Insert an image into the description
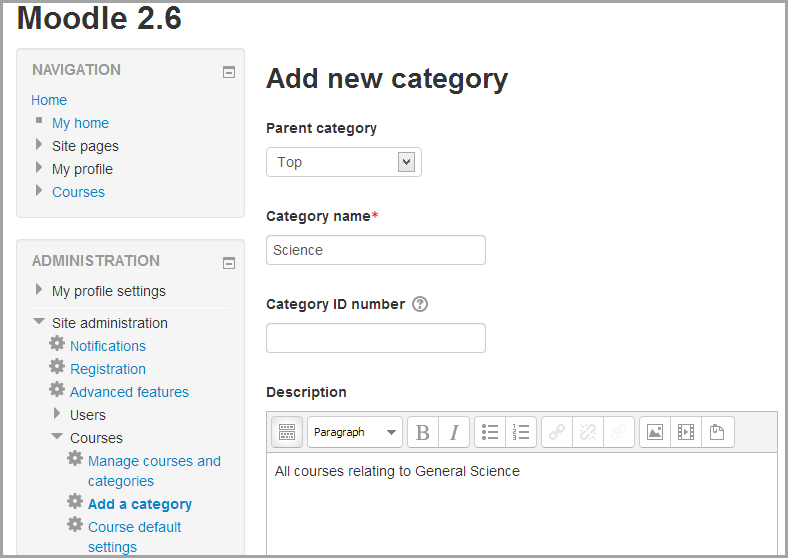788x558 pixels. click(655, 432)
